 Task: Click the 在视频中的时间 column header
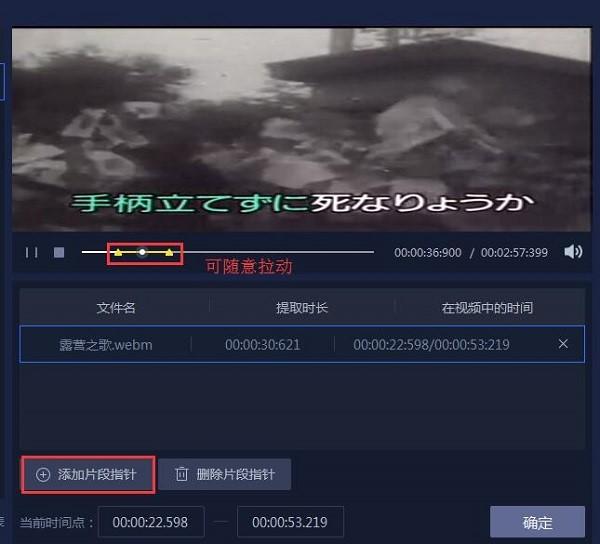click(x=487, y=308)
